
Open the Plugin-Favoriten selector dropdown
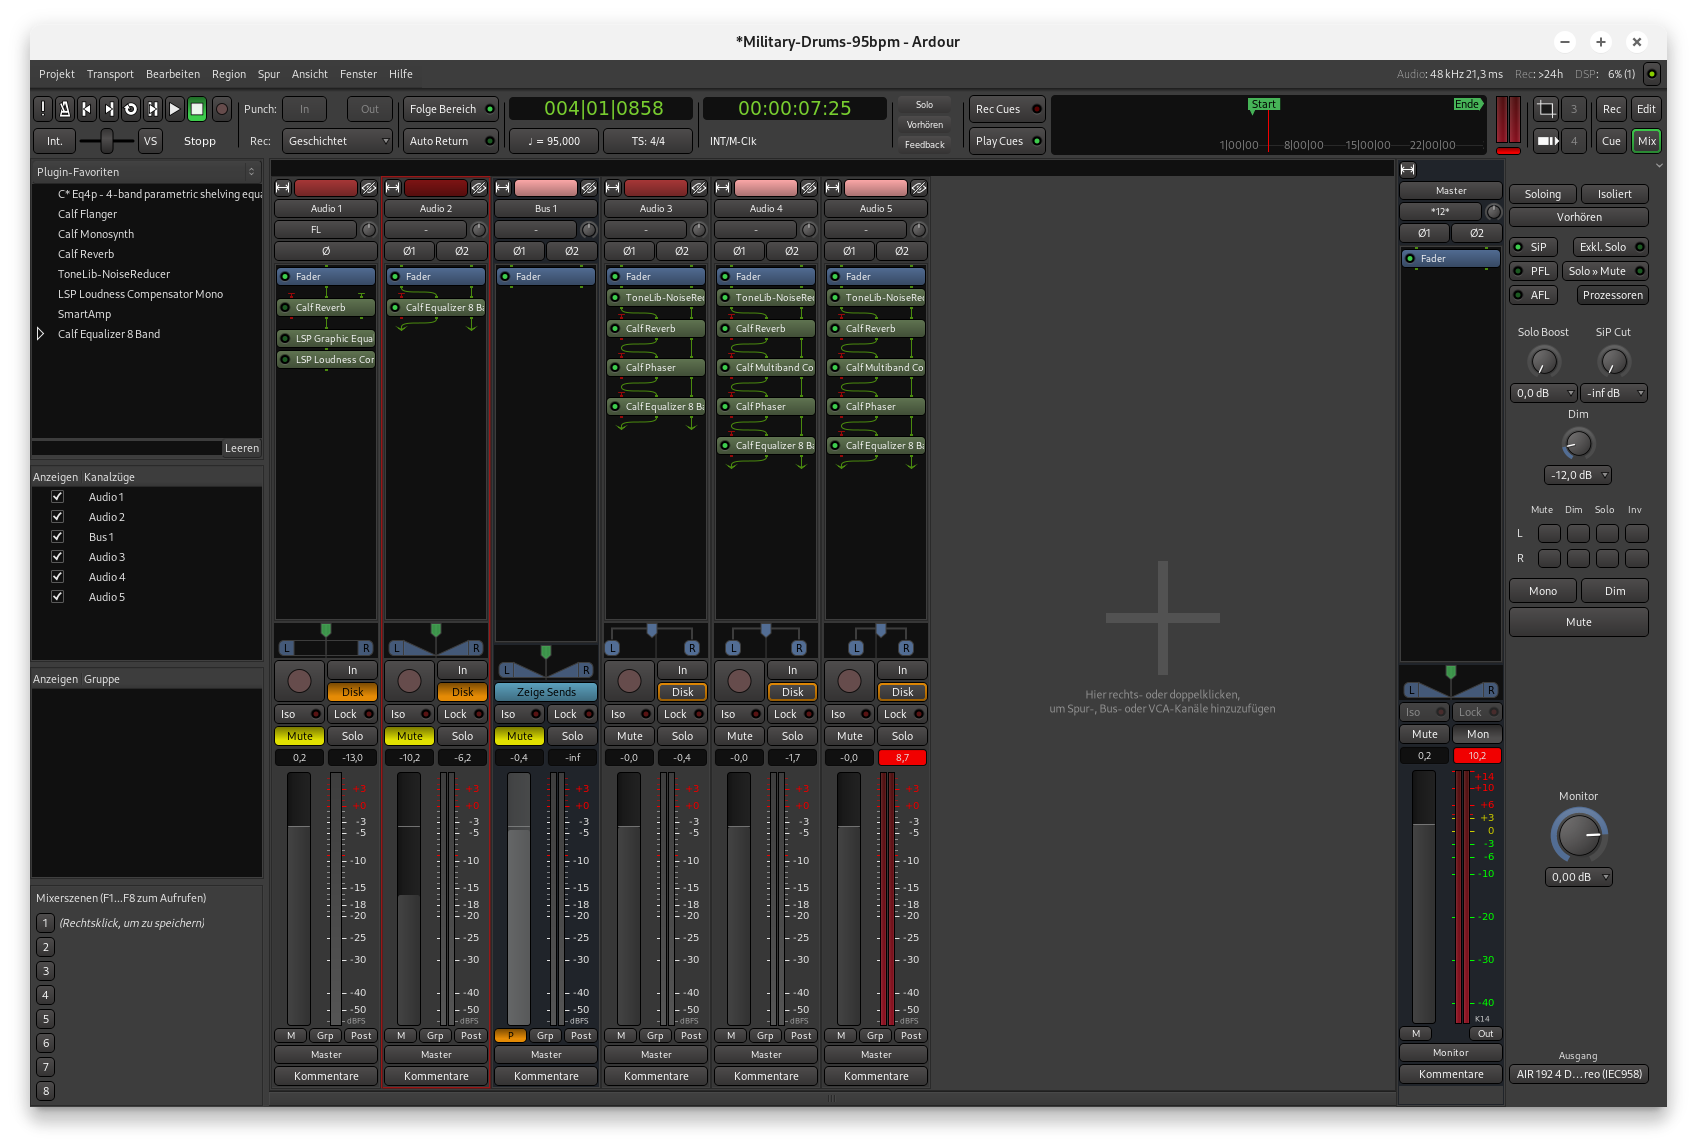tap(147, 172)
